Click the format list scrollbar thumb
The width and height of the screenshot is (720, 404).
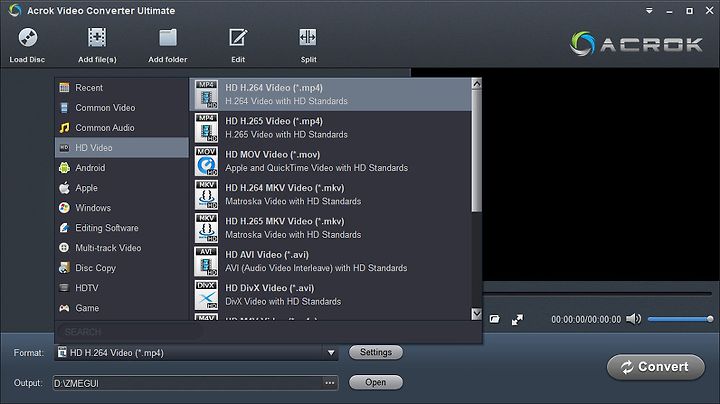477,151
